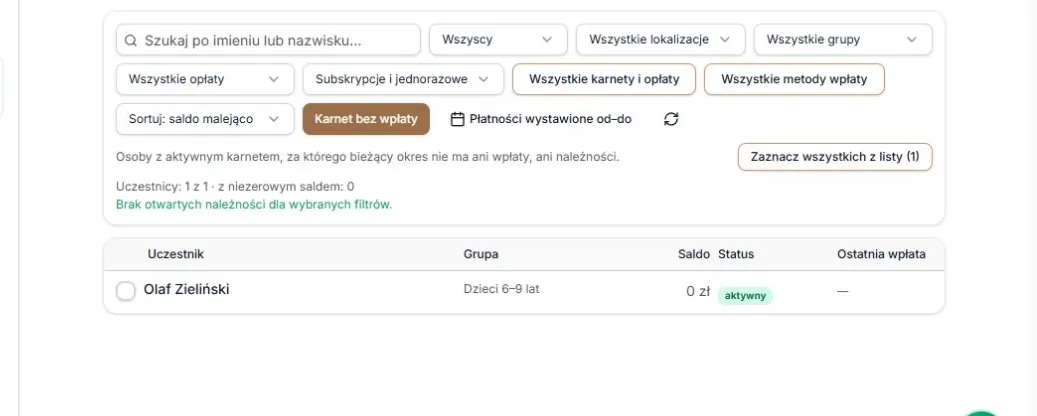The width and height of the screenshot is (1037, 416).
Task: Click the group cell Dzieci 6–9 lat
Action: pyautogui.click(x=501, y=289)
